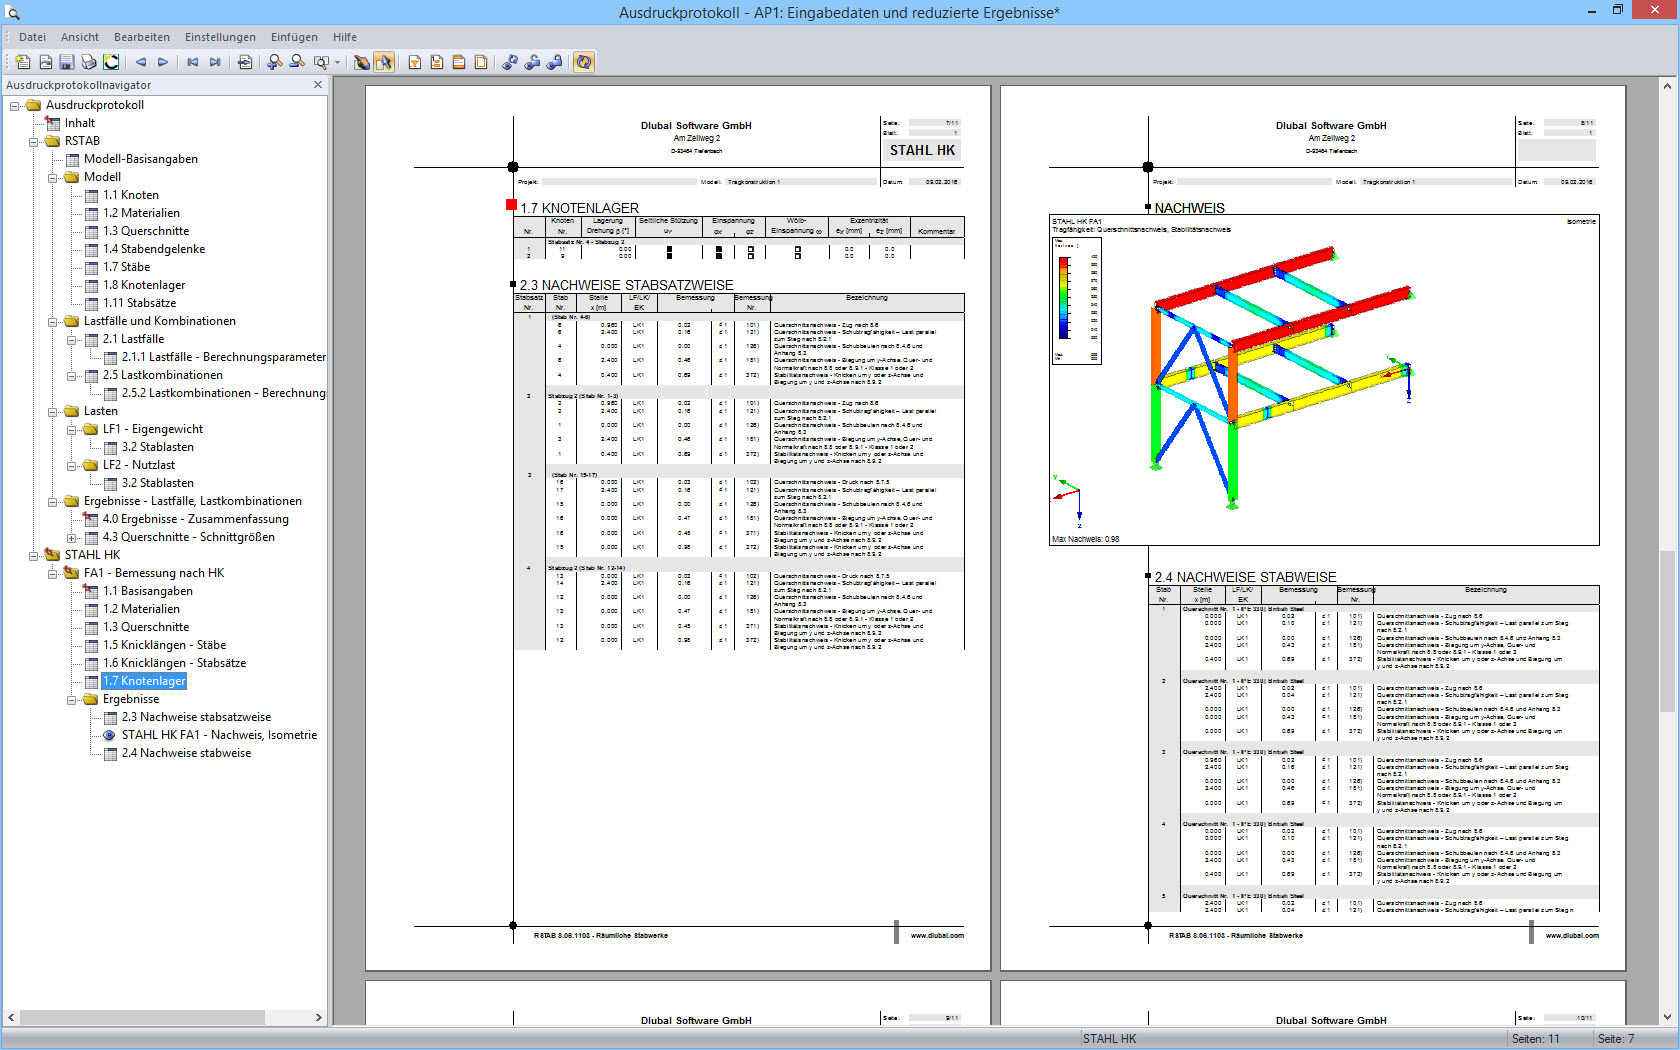Click the first blue lock toolbar icon
1680x1050 pixels.
(510, 62)
